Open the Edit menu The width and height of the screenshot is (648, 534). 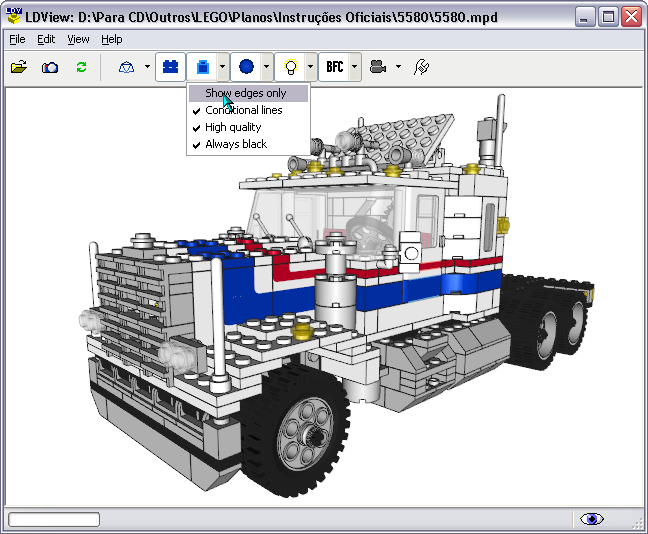click(x=46, y=39)
